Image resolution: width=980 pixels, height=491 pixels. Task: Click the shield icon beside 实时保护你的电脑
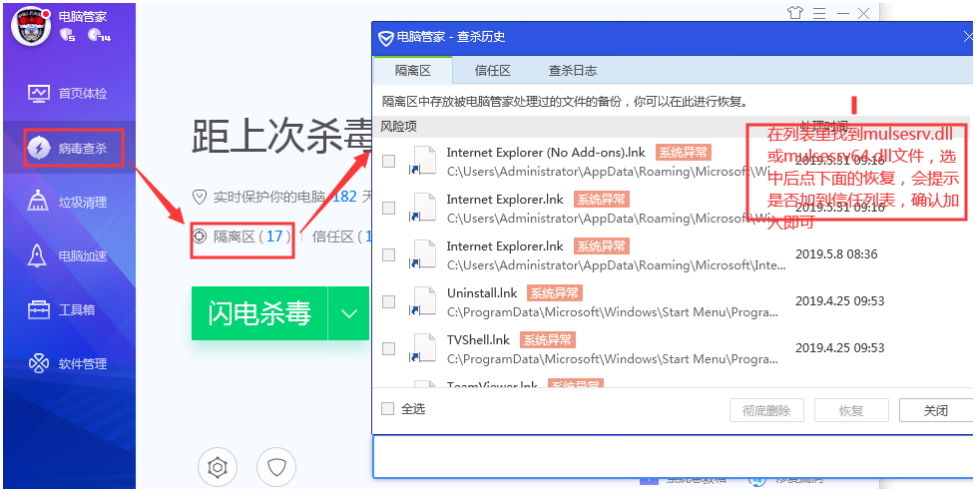click(199, 197)
